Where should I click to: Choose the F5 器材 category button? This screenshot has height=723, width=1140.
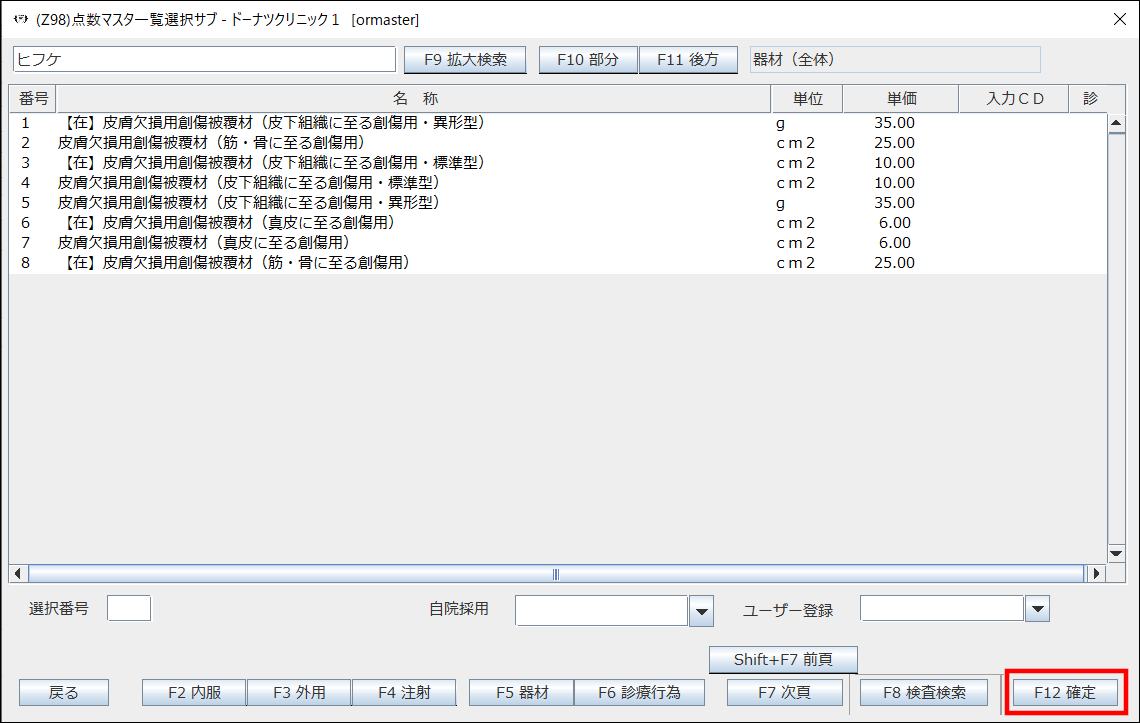click(x=521, y=692)
